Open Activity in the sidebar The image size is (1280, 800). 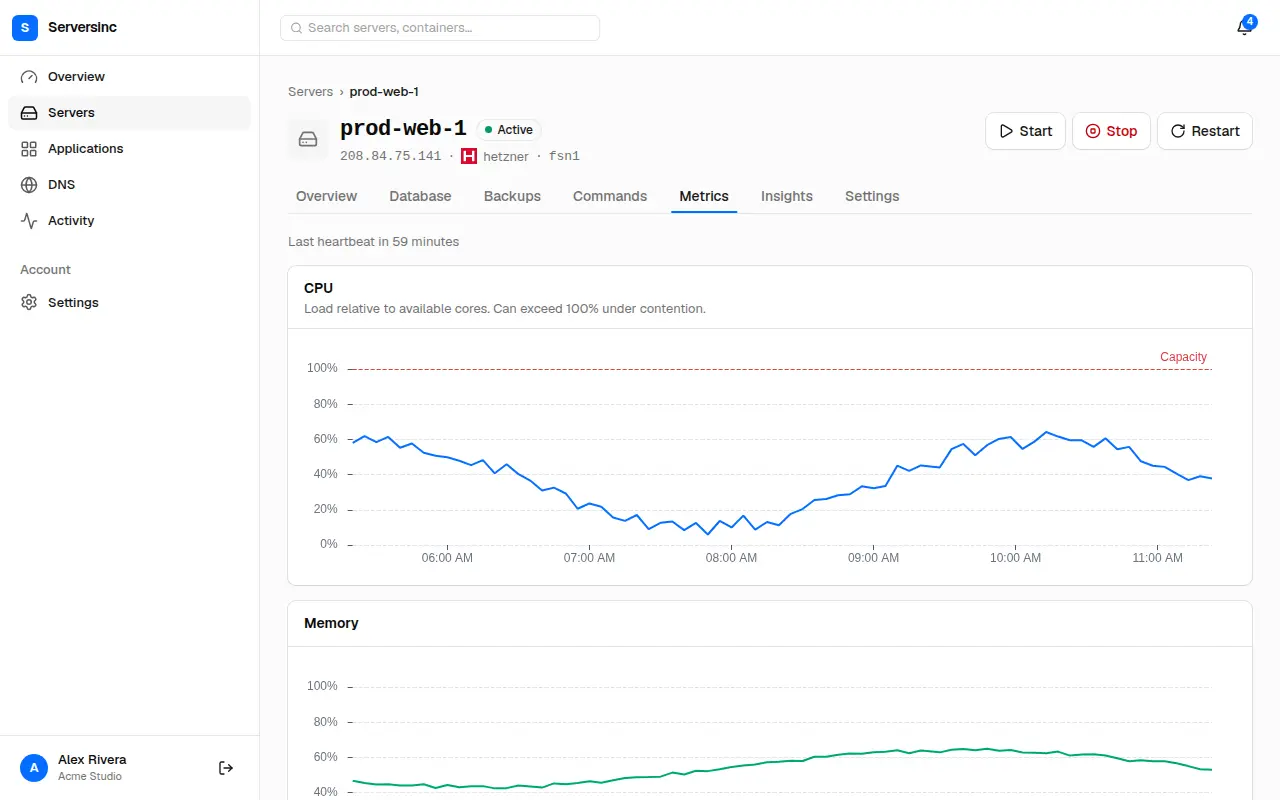(x=129, y=221)
